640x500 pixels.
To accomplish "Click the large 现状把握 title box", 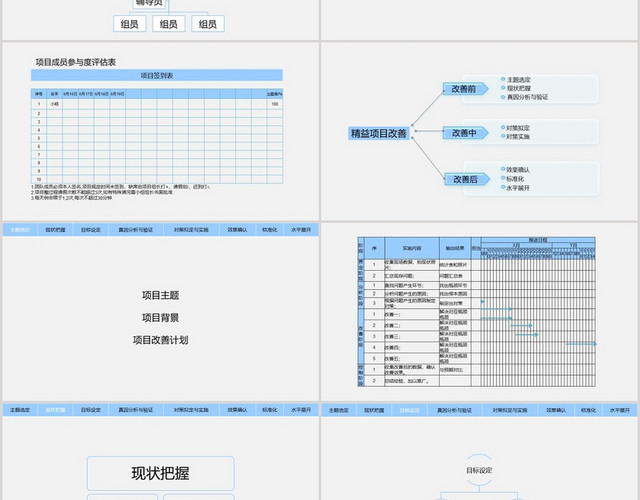I will [160, 473].
